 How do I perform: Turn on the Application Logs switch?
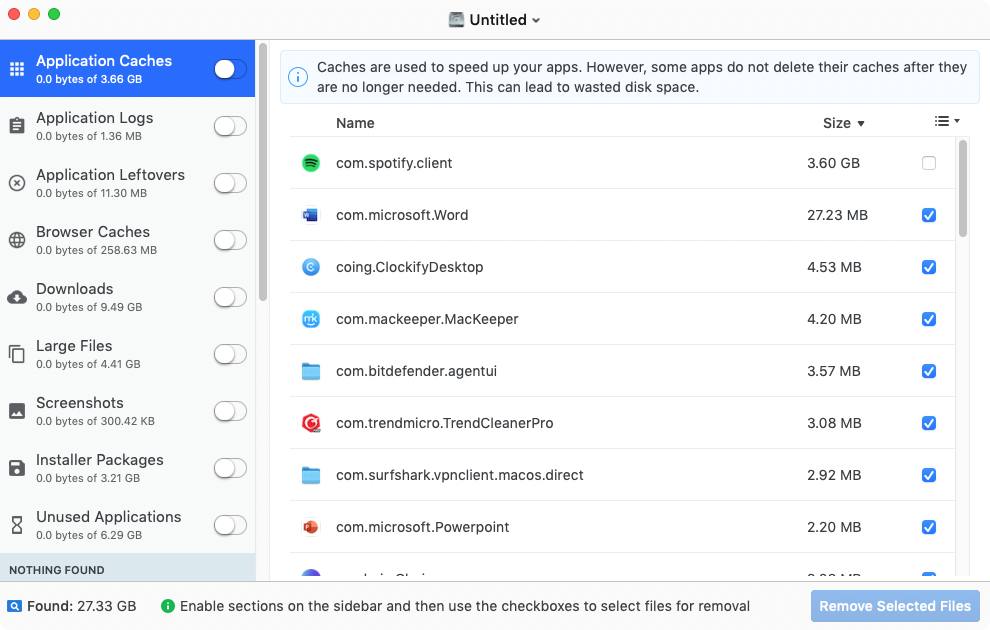coord(230,126)
